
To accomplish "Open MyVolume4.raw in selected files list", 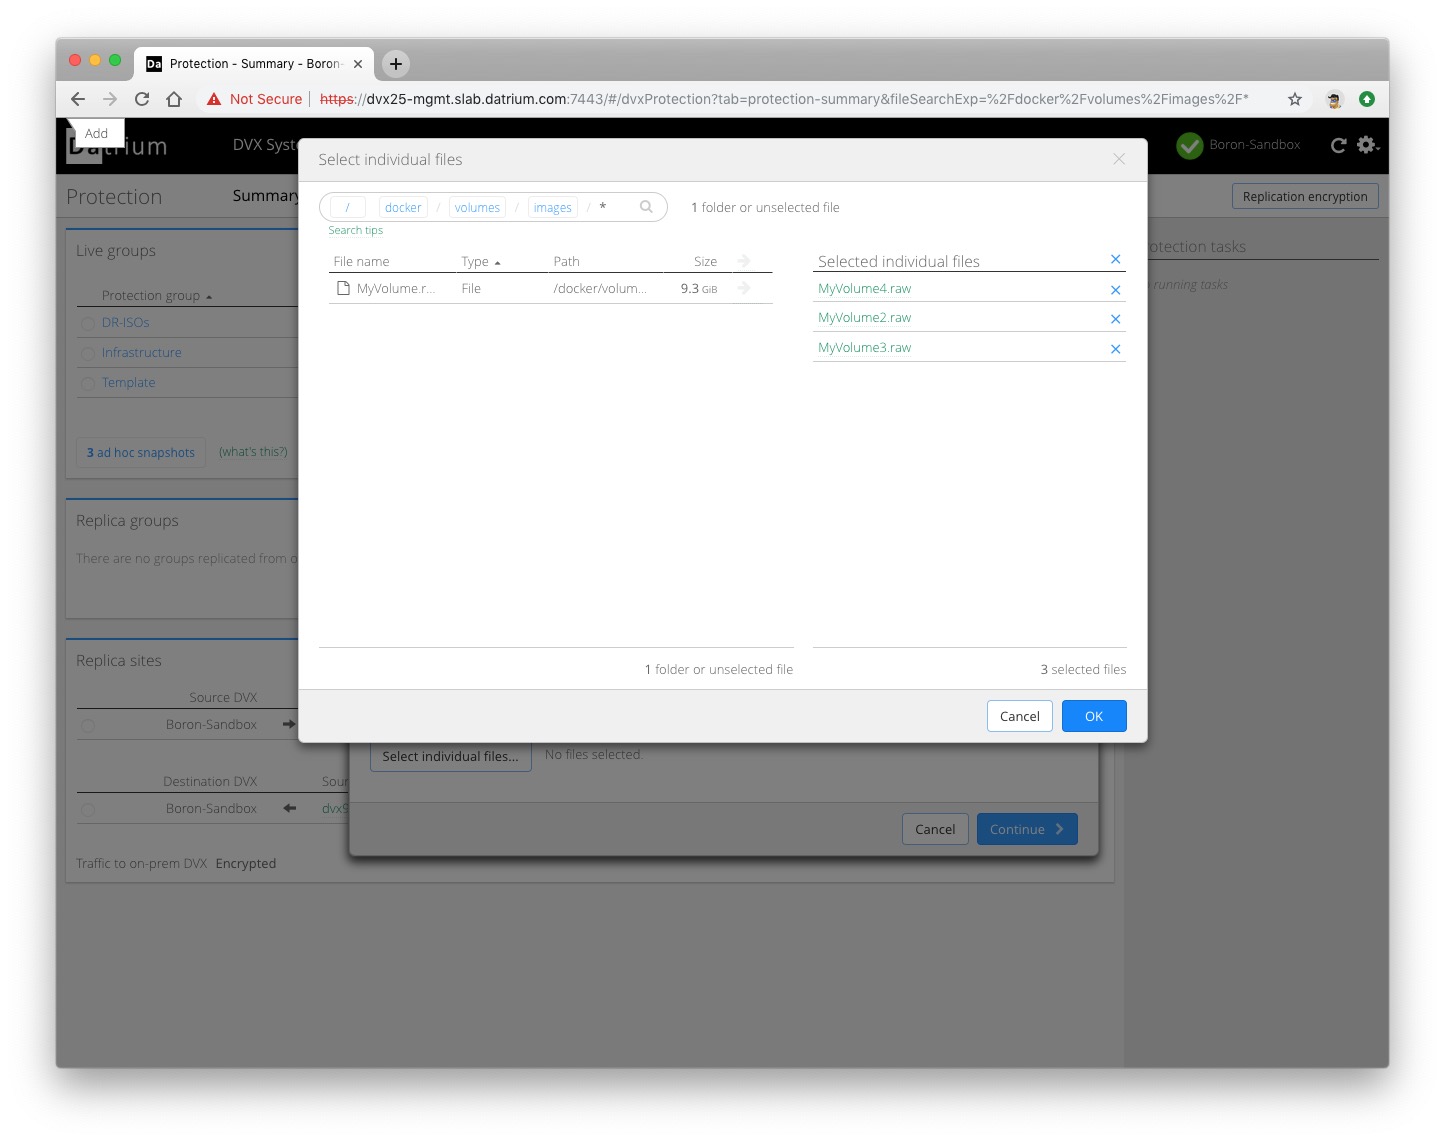I will coord(864,288).
